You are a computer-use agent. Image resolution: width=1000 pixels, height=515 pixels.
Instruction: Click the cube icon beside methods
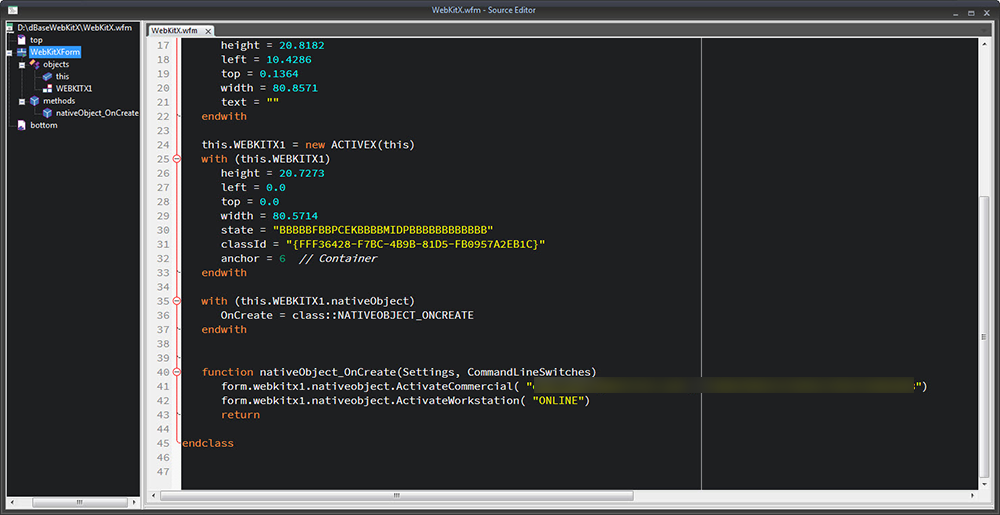click(35, 101)
